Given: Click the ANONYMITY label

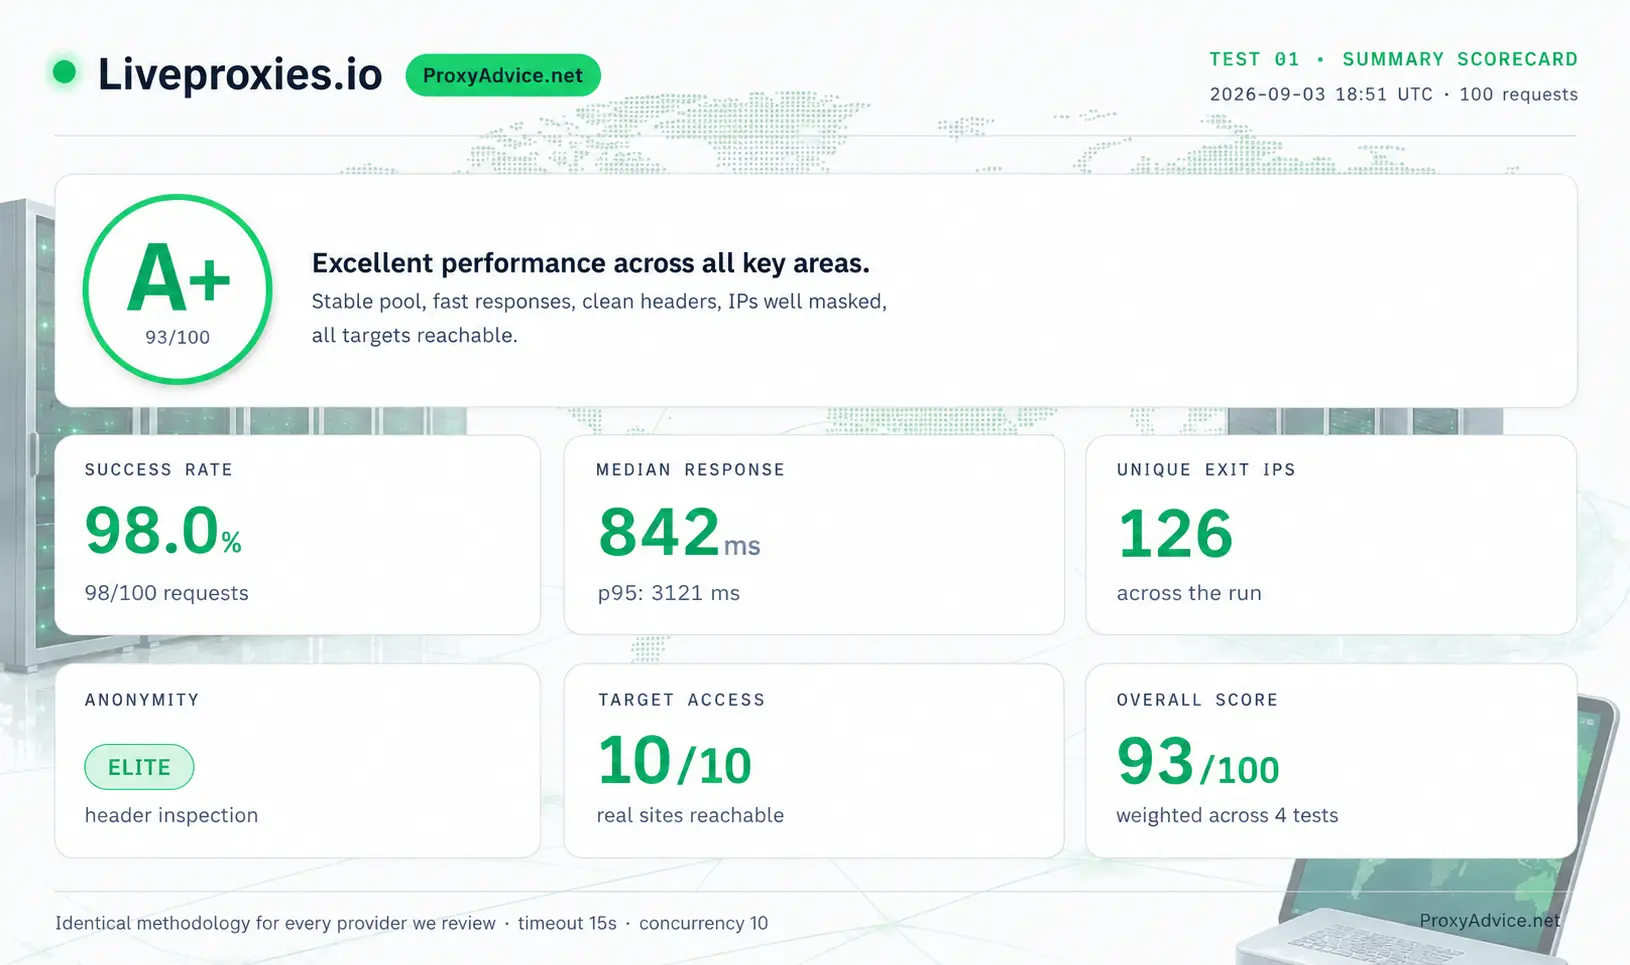Looking at the screenshot, I should [142, 700].
